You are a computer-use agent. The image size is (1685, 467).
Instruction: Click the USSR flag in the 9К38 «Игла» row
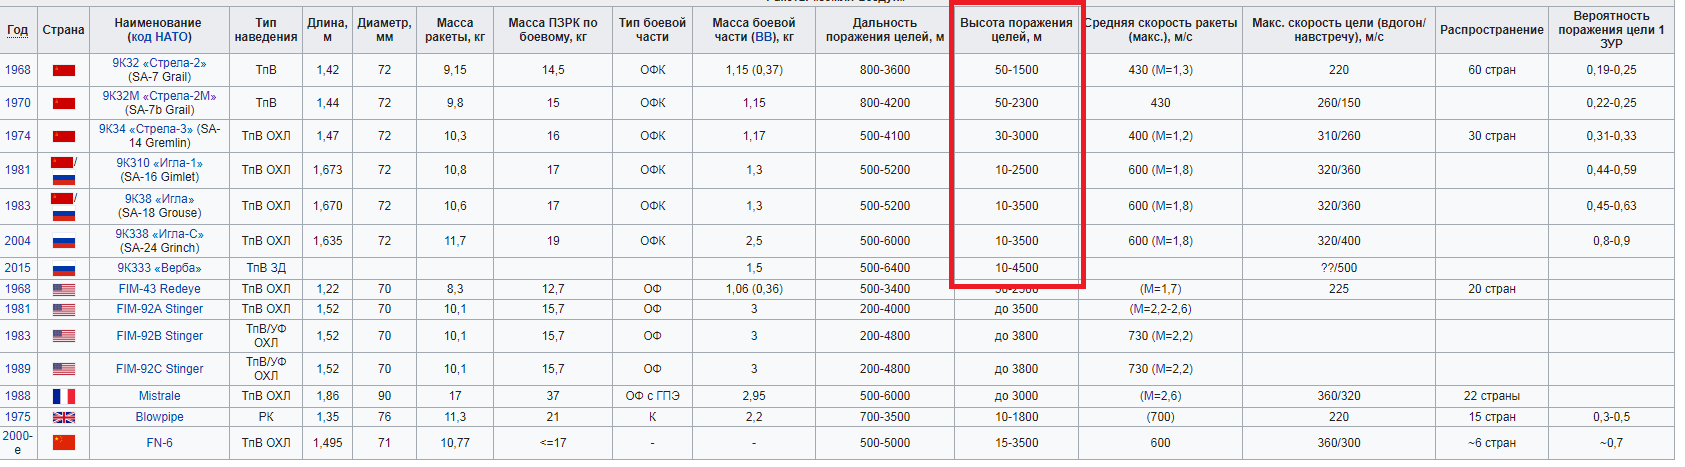coord(62,198)
